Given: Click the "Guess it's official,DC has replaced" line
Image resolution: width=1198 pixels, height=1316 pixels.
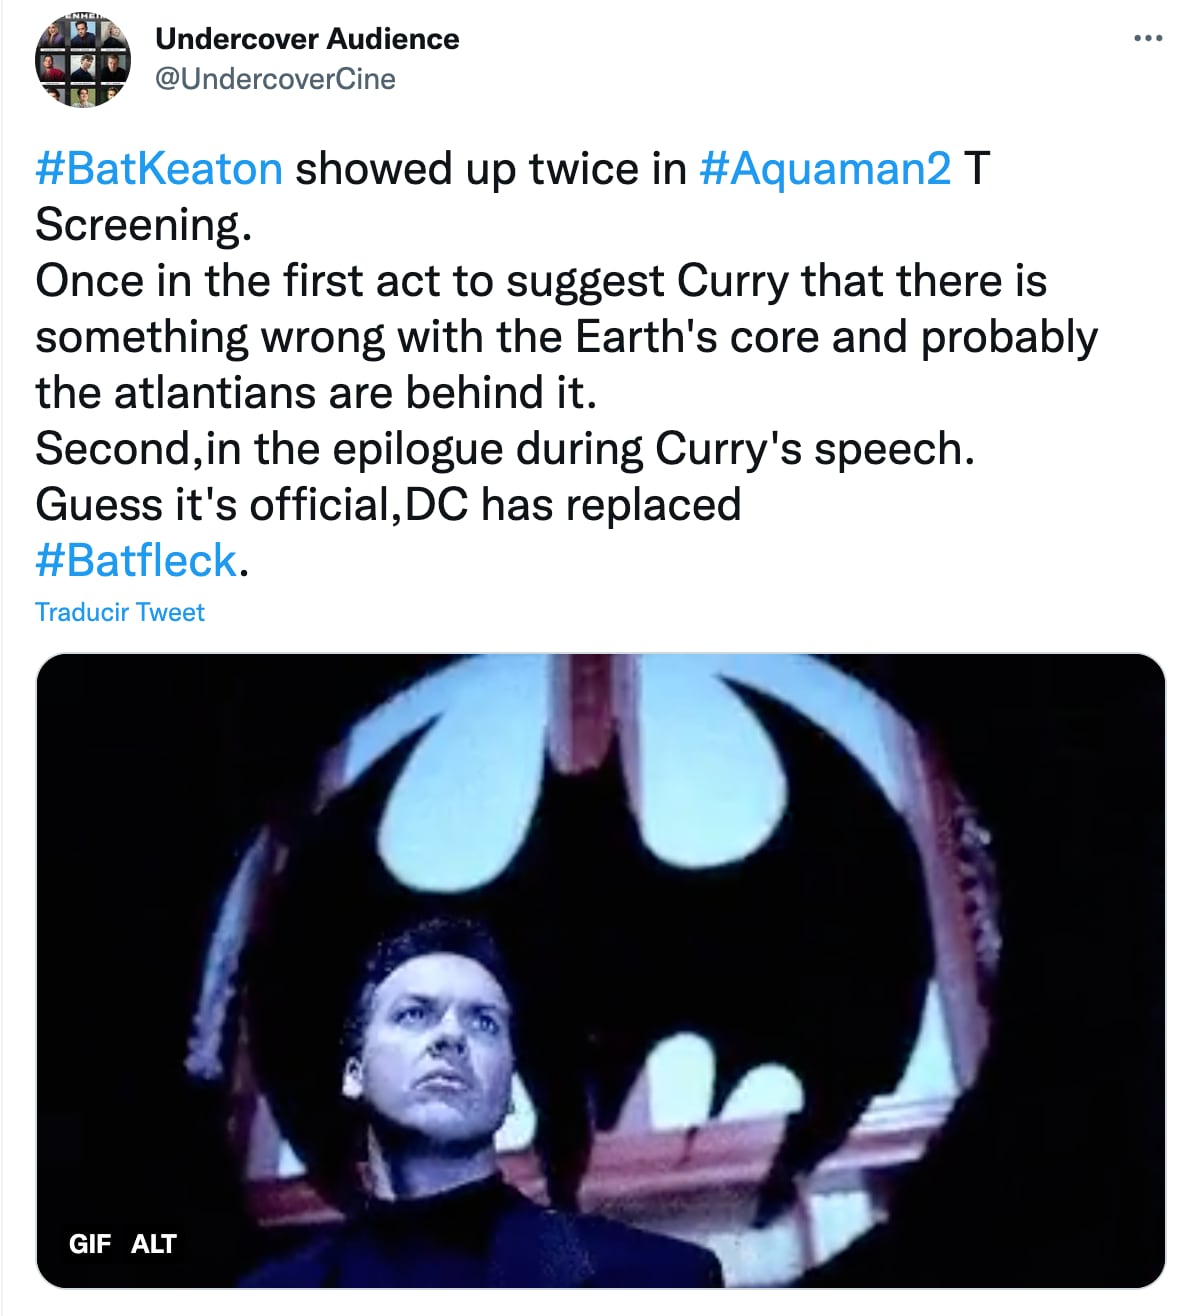Looking at the screenshot, I should click(x=388, y=505).
